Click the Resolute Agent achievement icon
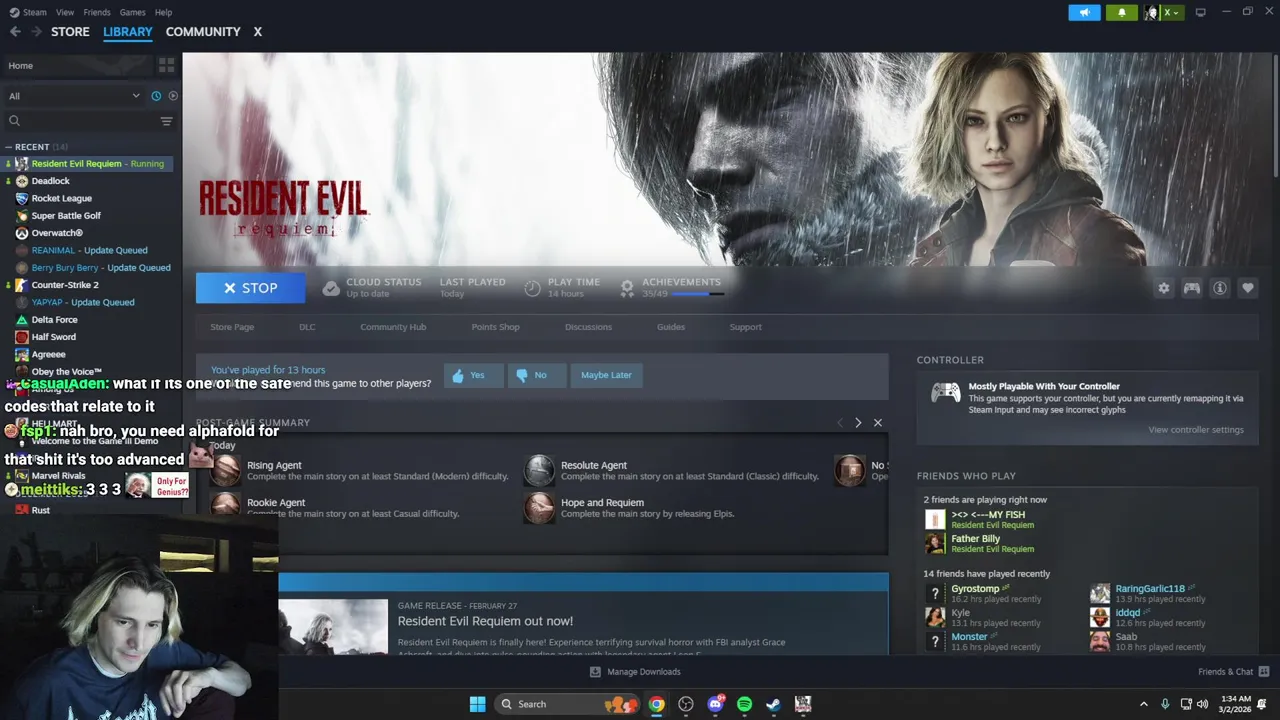The width and height of the screenshot is (1280, 720). pos(539,470)
